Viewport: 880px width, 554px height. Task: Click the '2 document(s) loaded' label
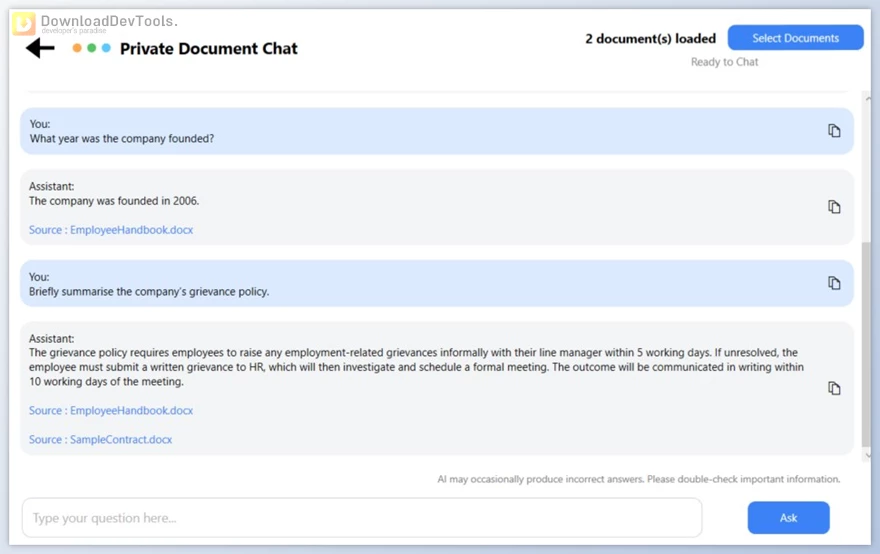pyautogui.click(x=650, y=39)
